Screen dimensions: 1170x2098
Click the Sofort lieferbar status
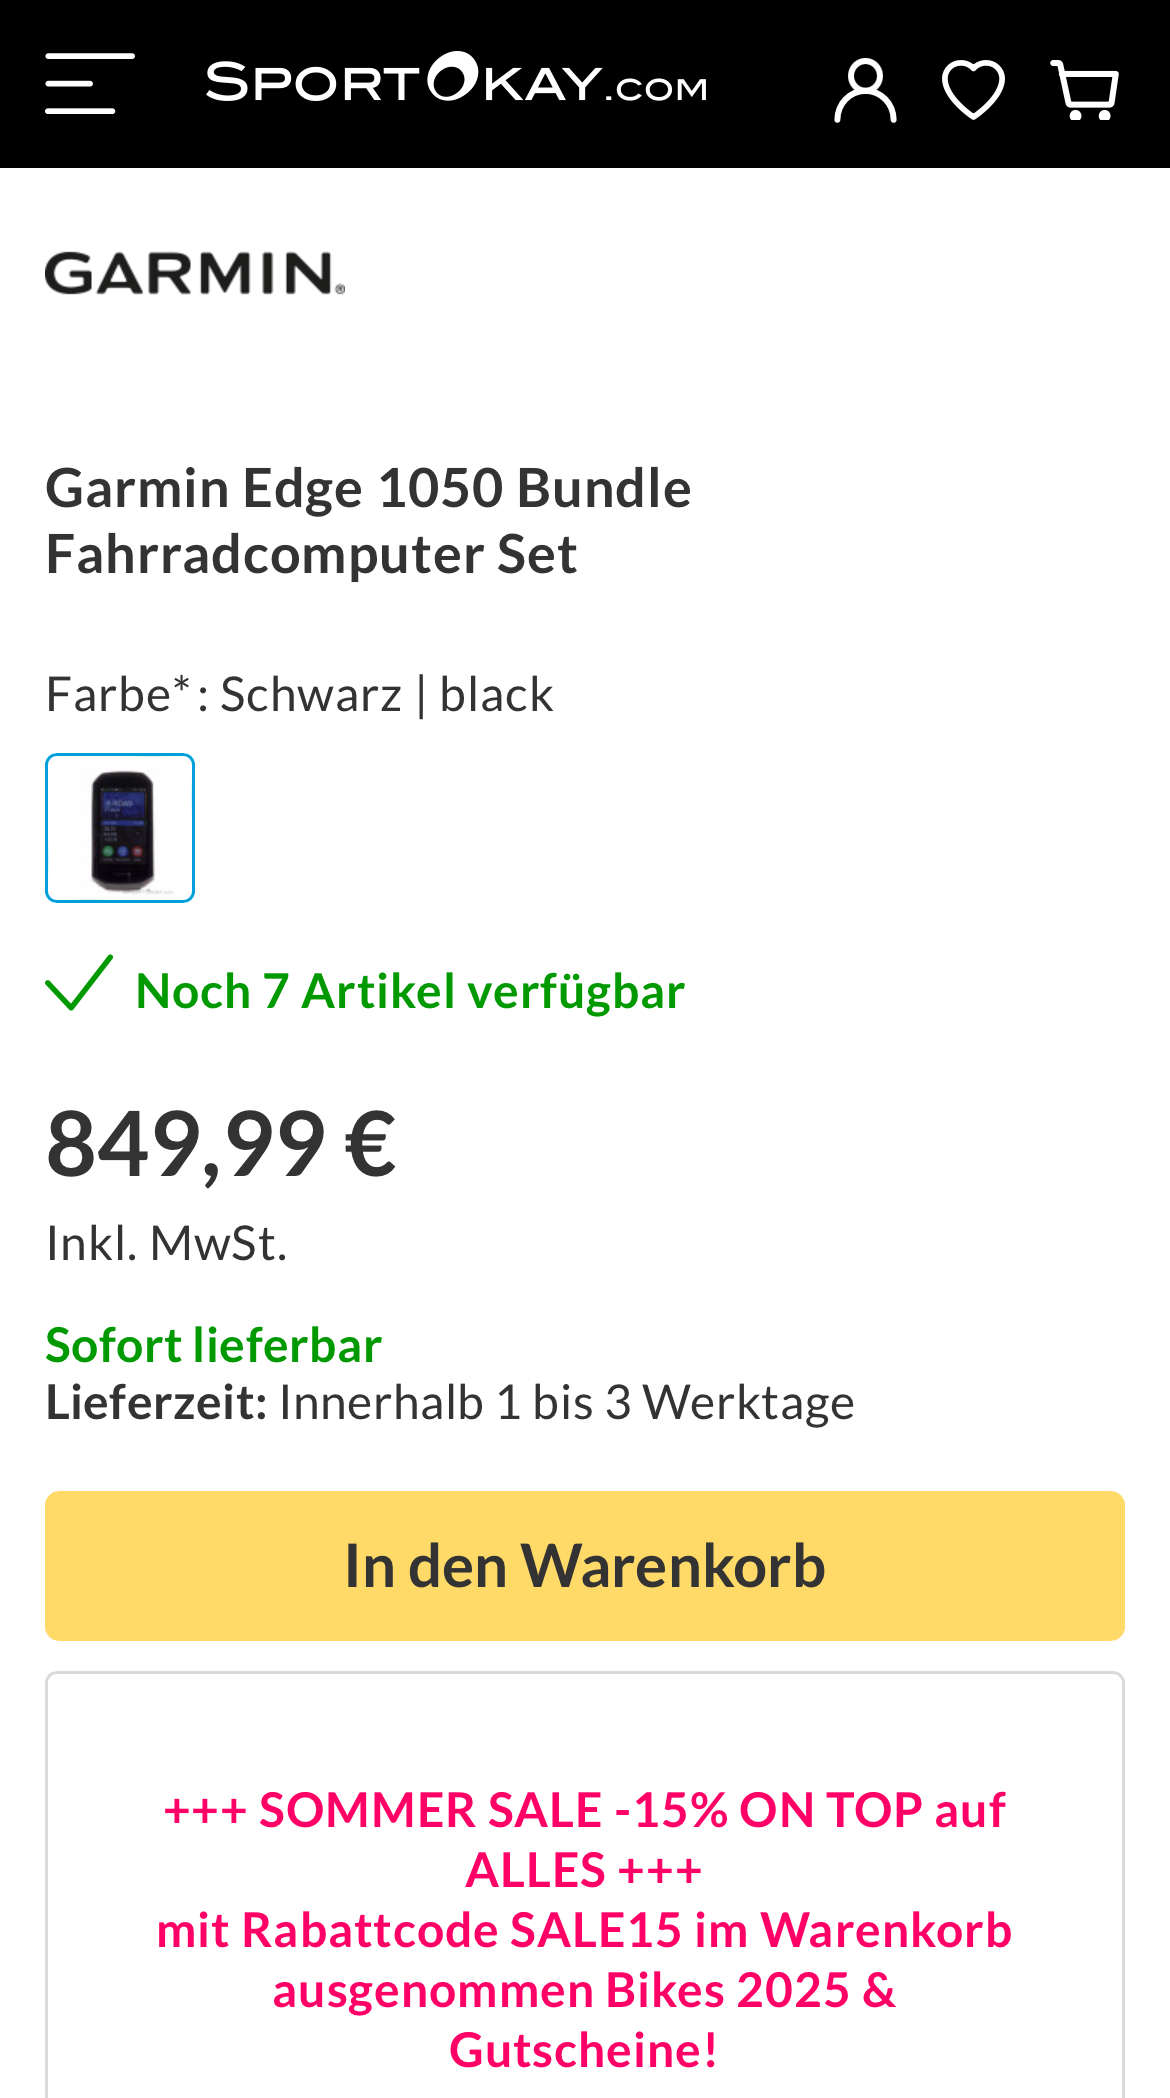(214, 1345)
